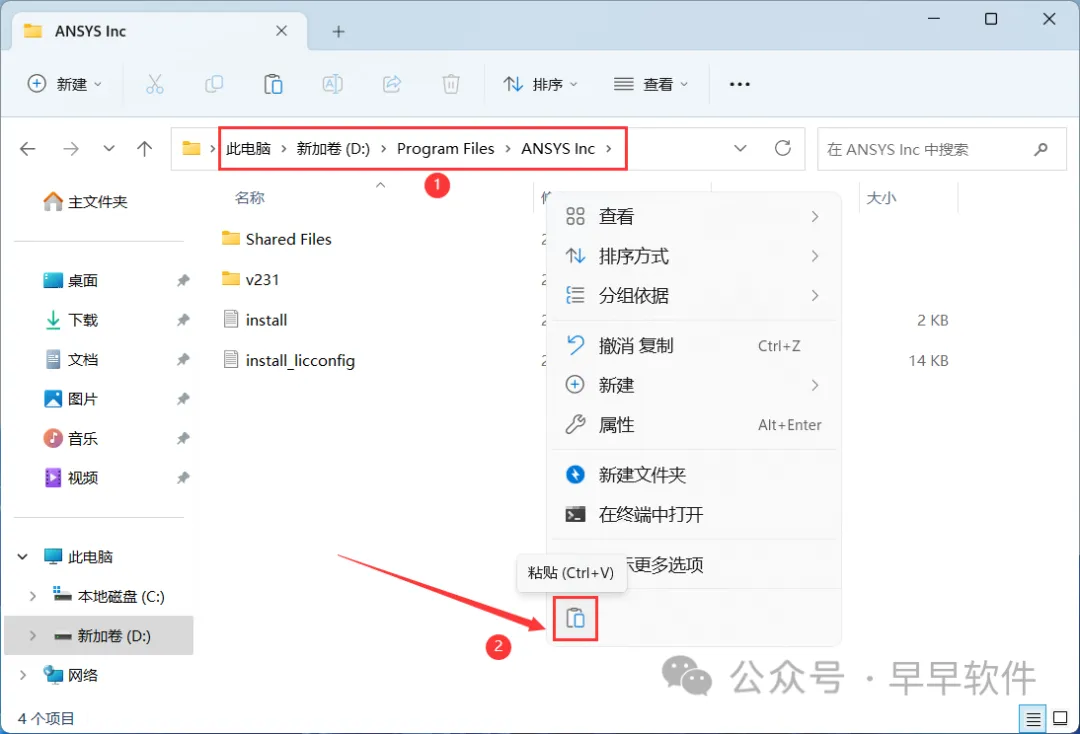Viewport: 1080px width, 734px height.
Task: Go back with the left arrow
Action: coord(28,149)
